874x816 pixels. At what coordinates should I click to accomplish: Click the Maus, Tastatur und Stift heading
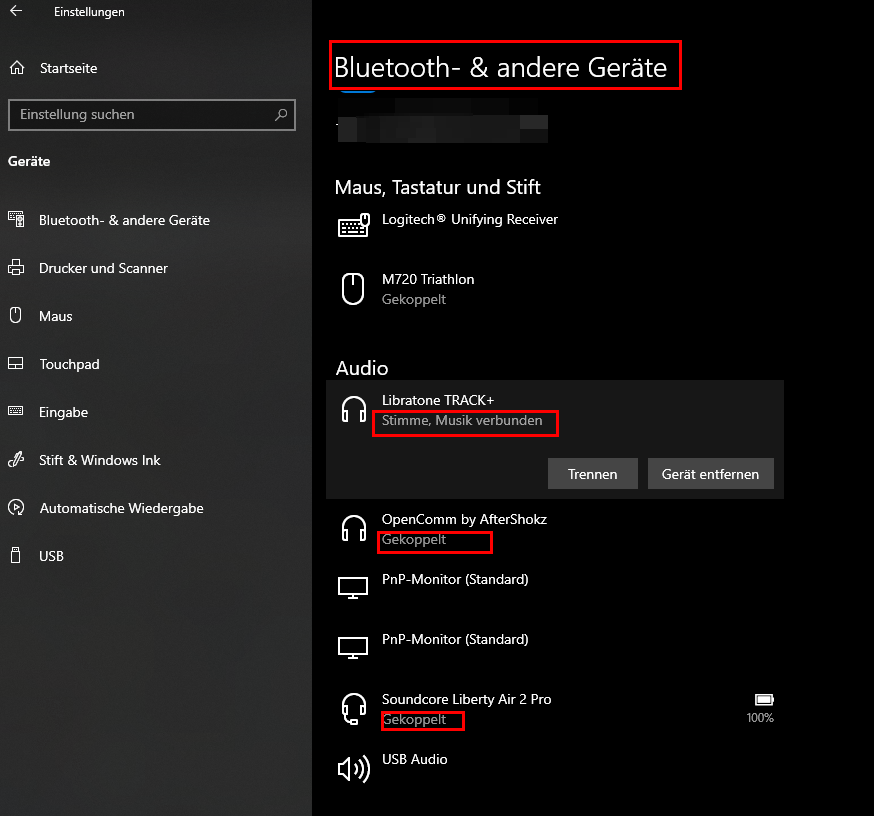tap(438, 187)
